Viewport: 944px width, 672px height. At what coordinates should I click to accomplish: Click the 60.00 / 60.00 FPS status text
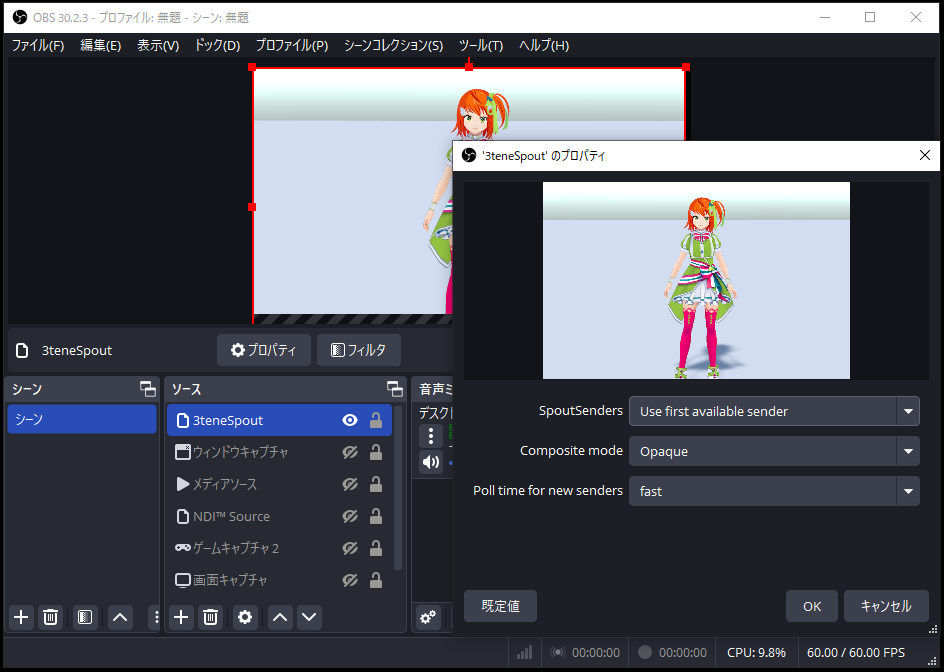[x=856, y=653]
